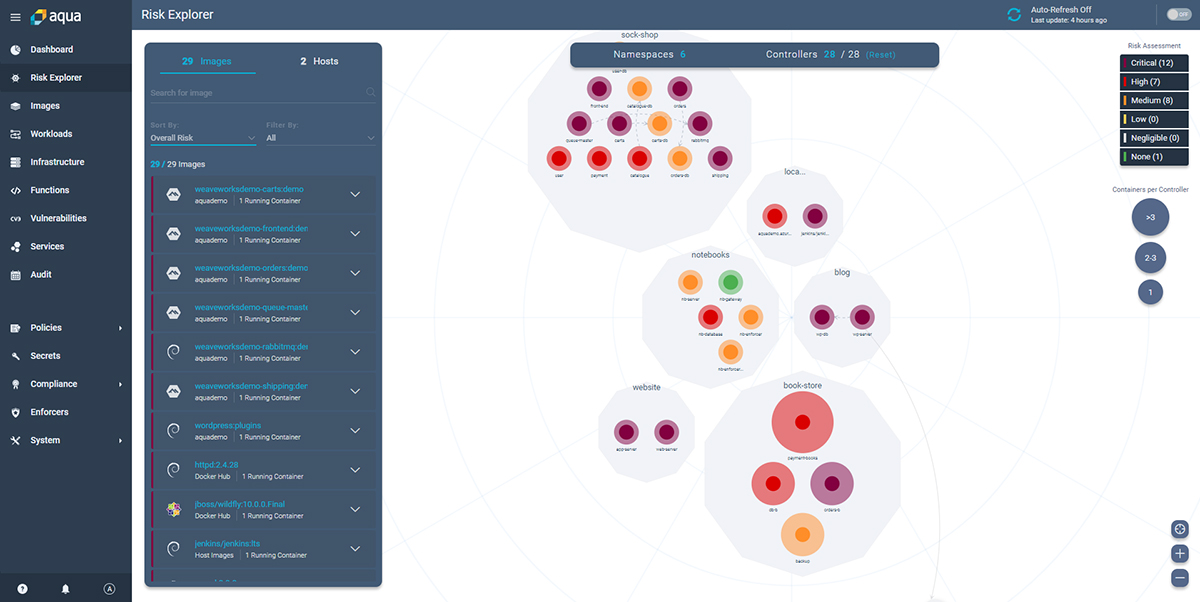This screenshot has width=1200, height=602.
Task: Switch to the 29 Images tab
Action: pyautogui.click(x=206, y=61)
